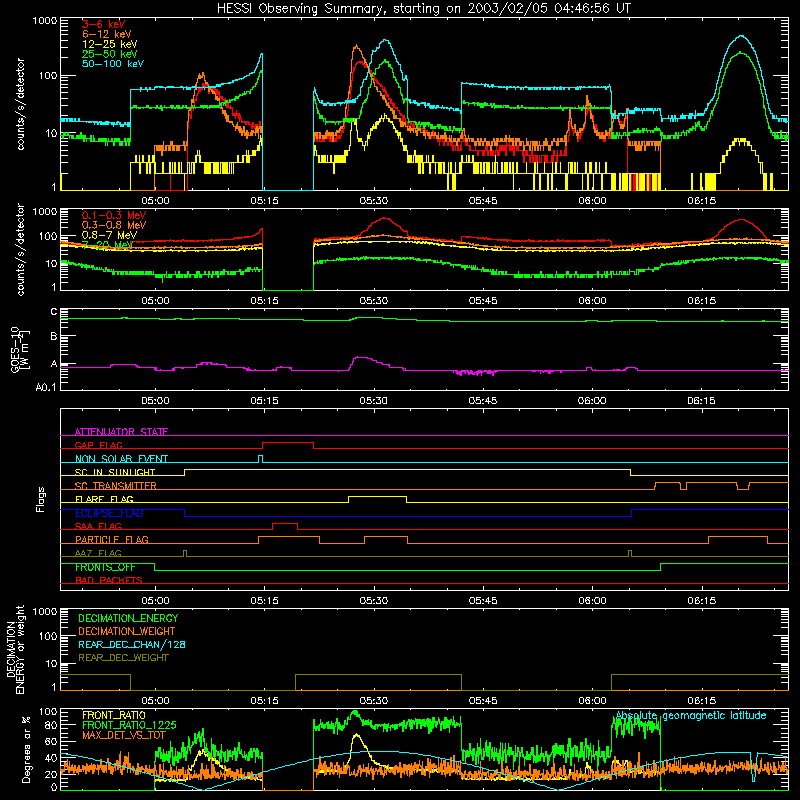Select the AAZ_FLAG label

98,553
